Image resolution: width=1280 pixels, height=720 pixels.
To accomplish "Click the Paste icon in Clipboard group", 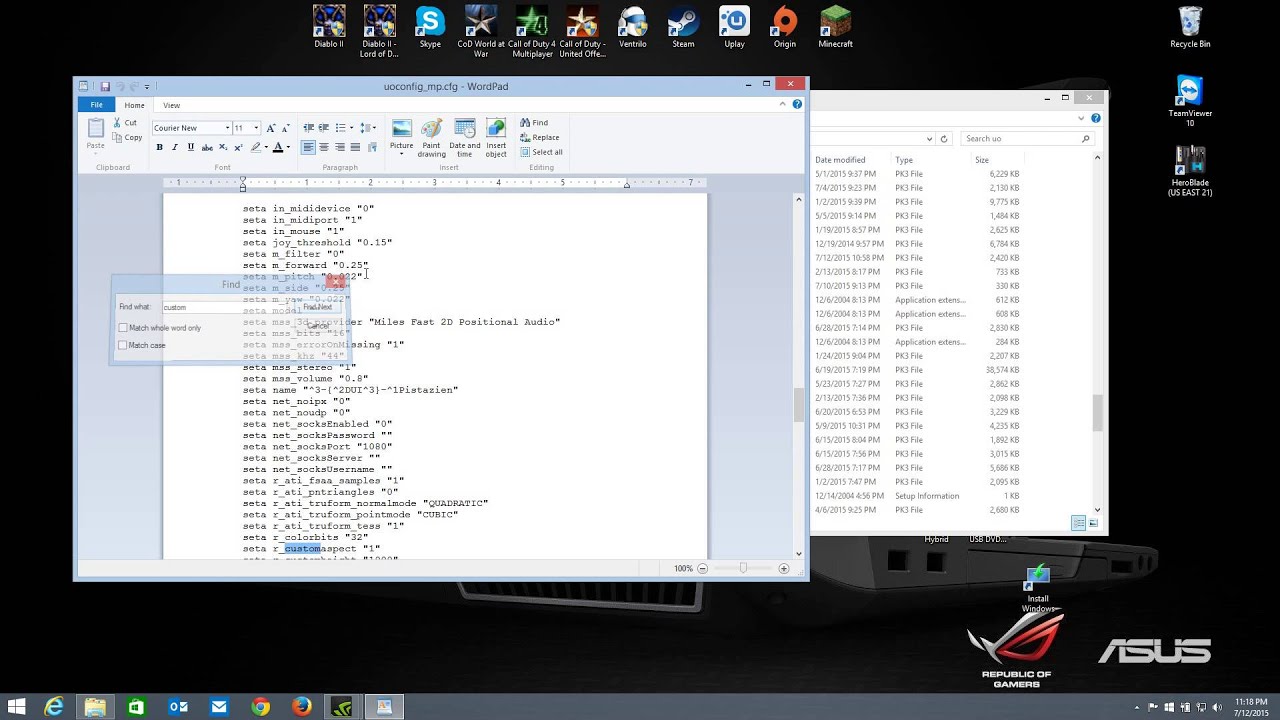I will [96, 128].
